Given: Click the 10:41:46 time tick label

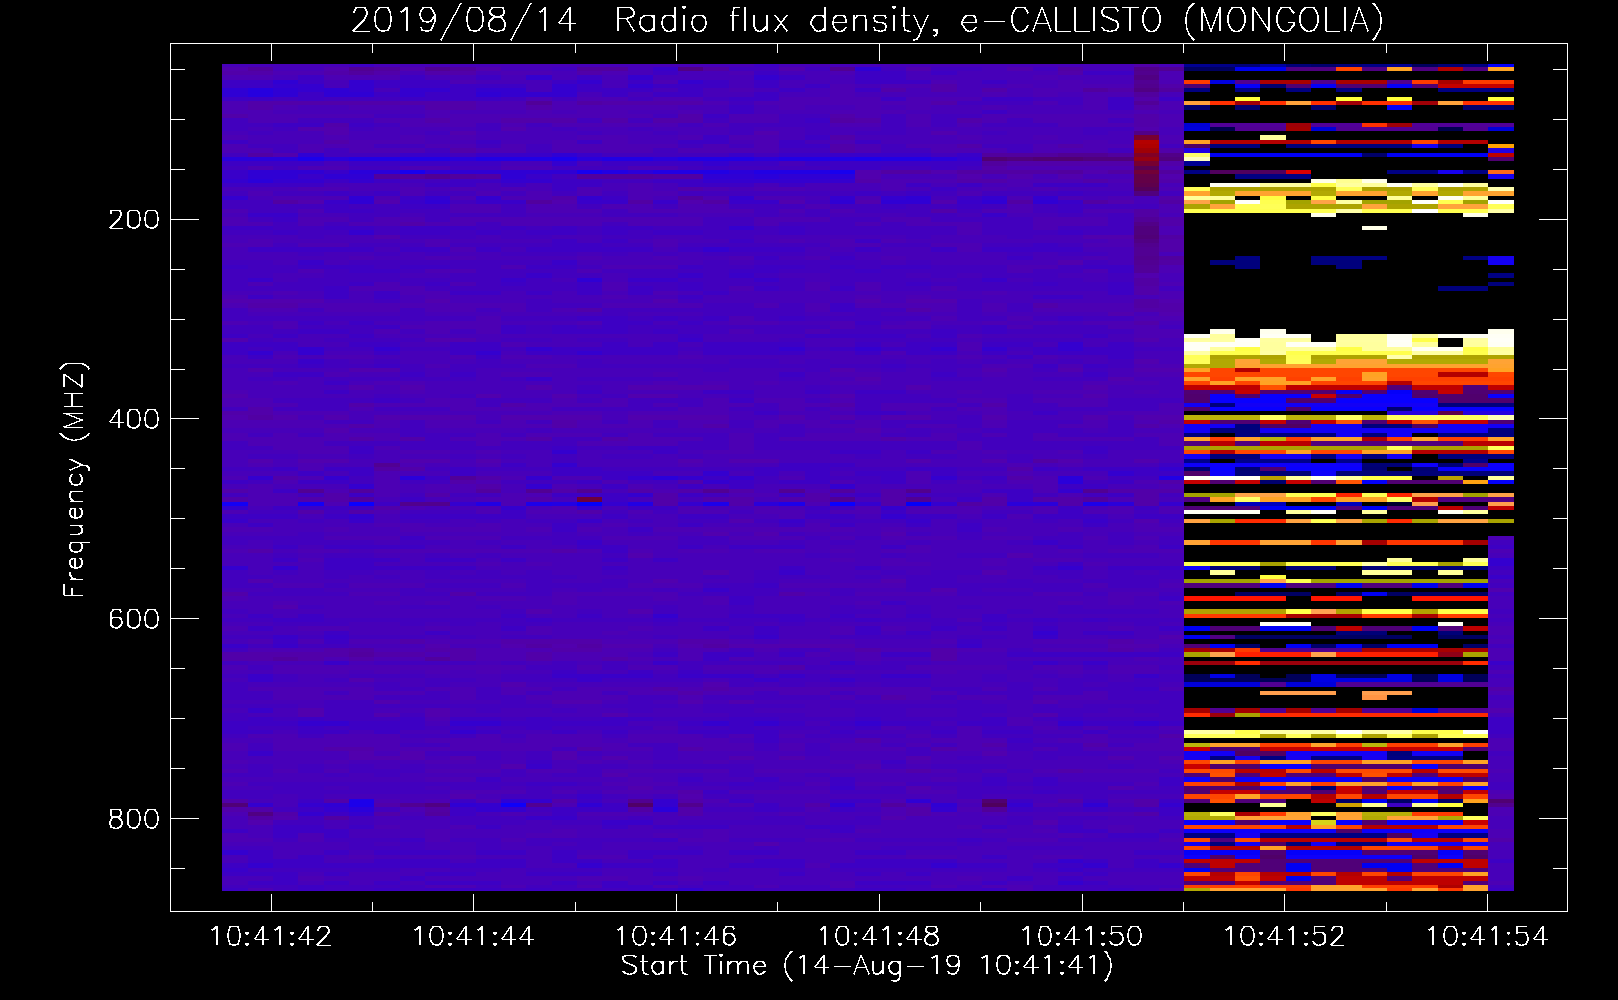Looking at the screenshot, I should click(676, 937).
